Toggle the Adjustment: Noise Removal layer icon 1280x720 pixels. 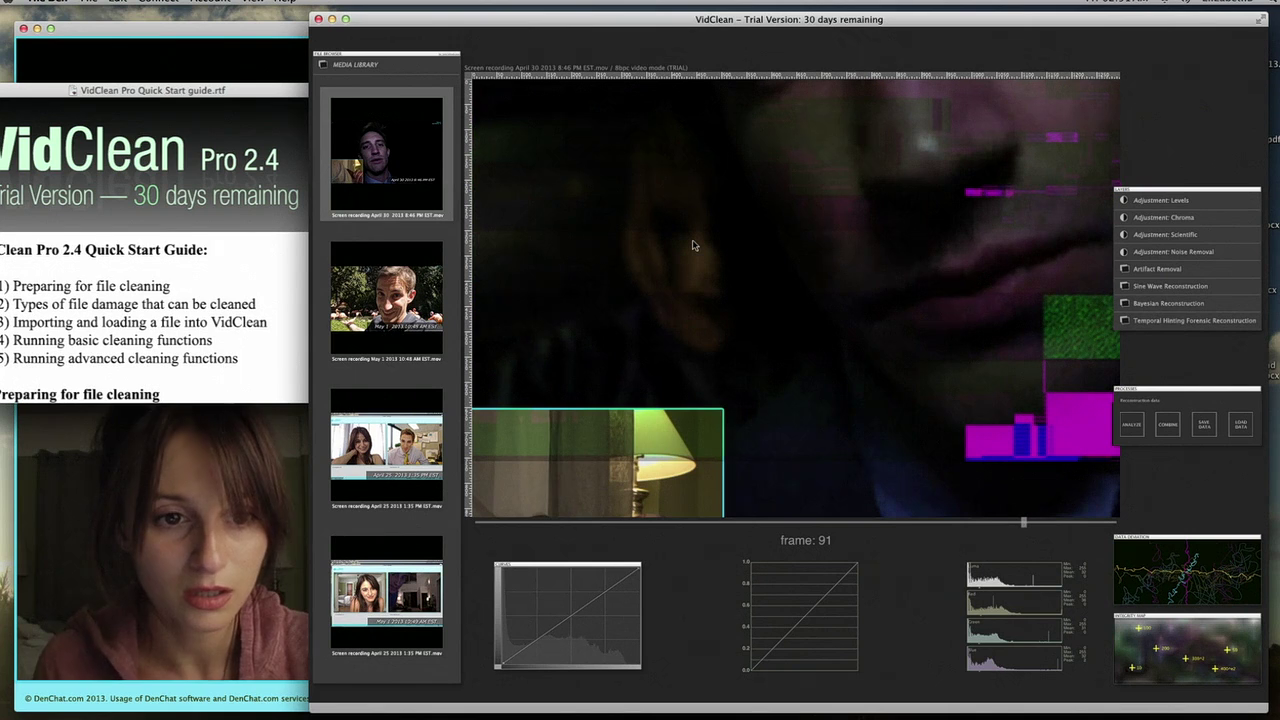point(1124,251)
